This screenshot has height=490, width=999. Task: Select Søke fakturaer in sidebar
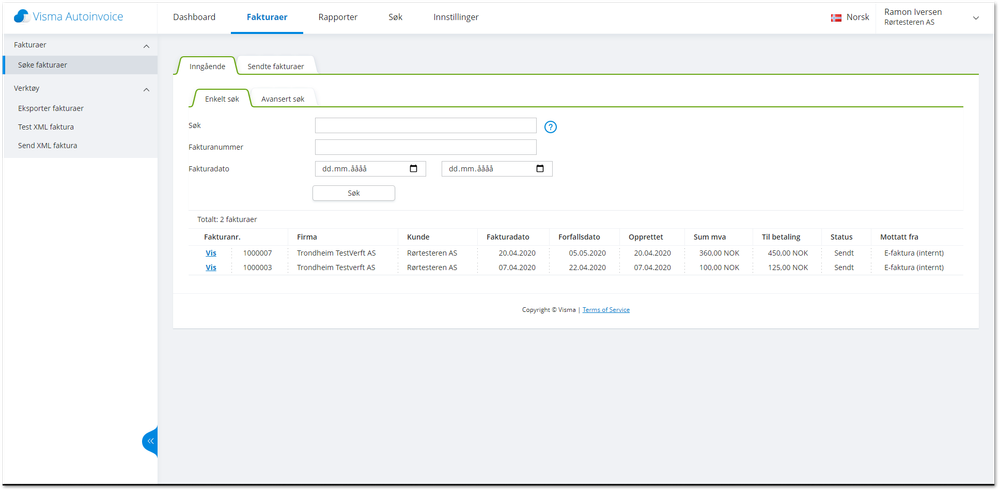(x=80, y=65)
